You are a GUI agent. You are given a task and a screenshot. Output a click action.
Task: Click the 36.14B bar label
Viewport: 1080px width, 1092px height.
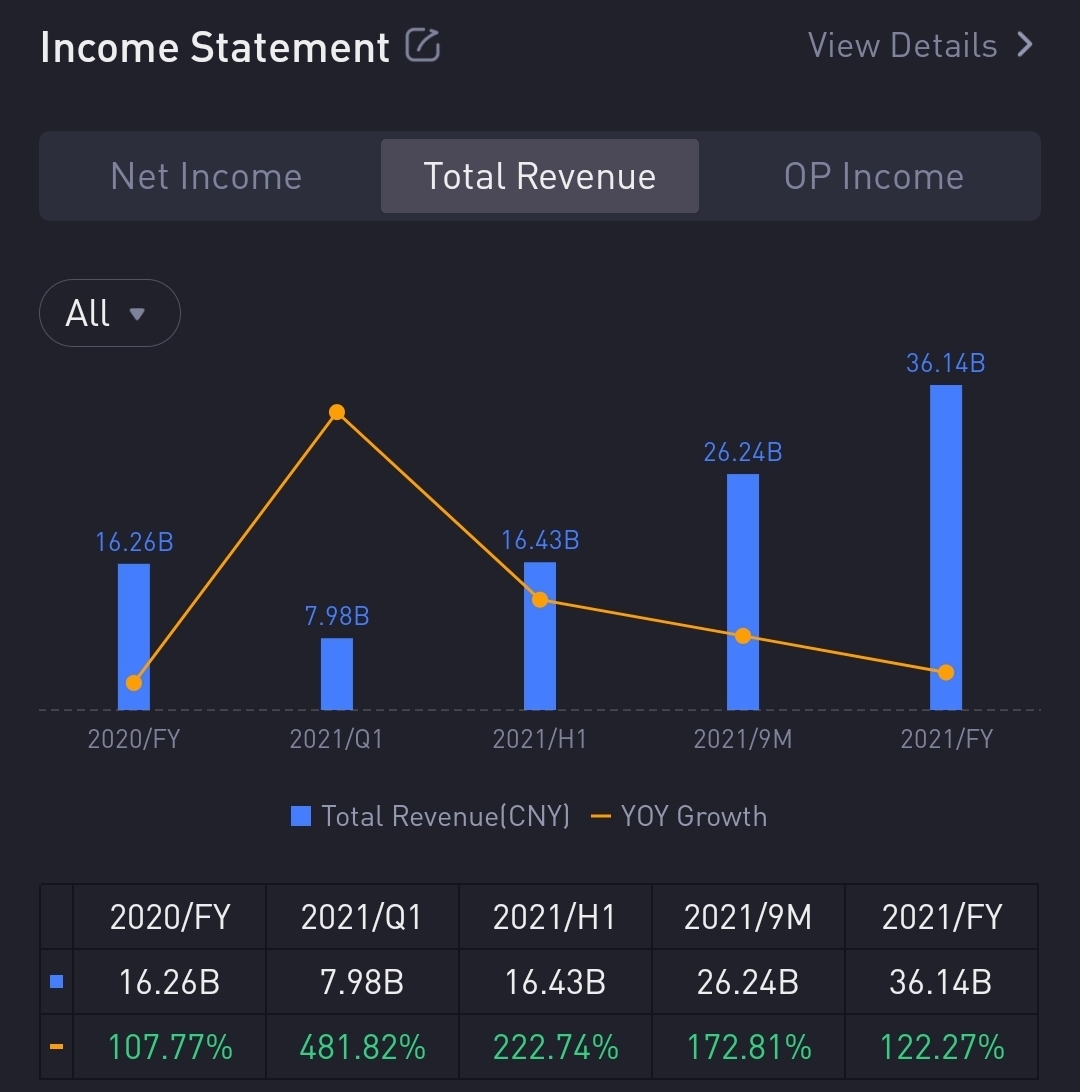point(946,363)
